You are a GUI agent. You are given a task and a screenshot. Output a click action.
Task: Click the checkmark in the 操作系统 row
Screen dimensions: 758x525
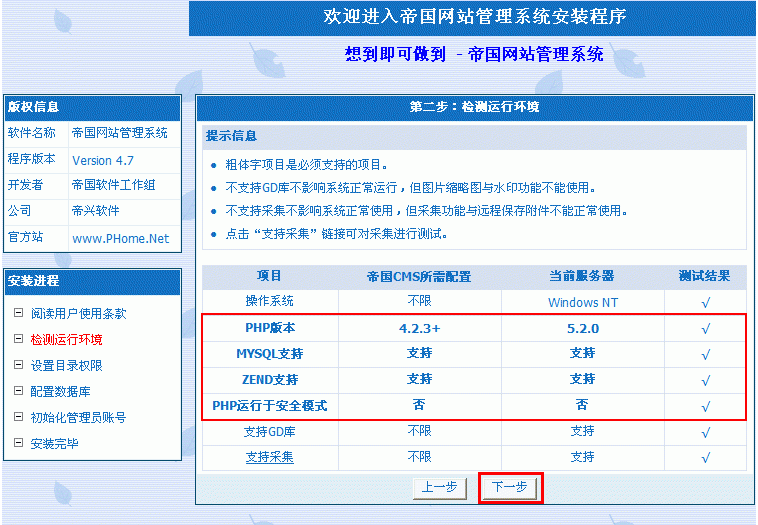pyautogui.click(x=706, y=303)
